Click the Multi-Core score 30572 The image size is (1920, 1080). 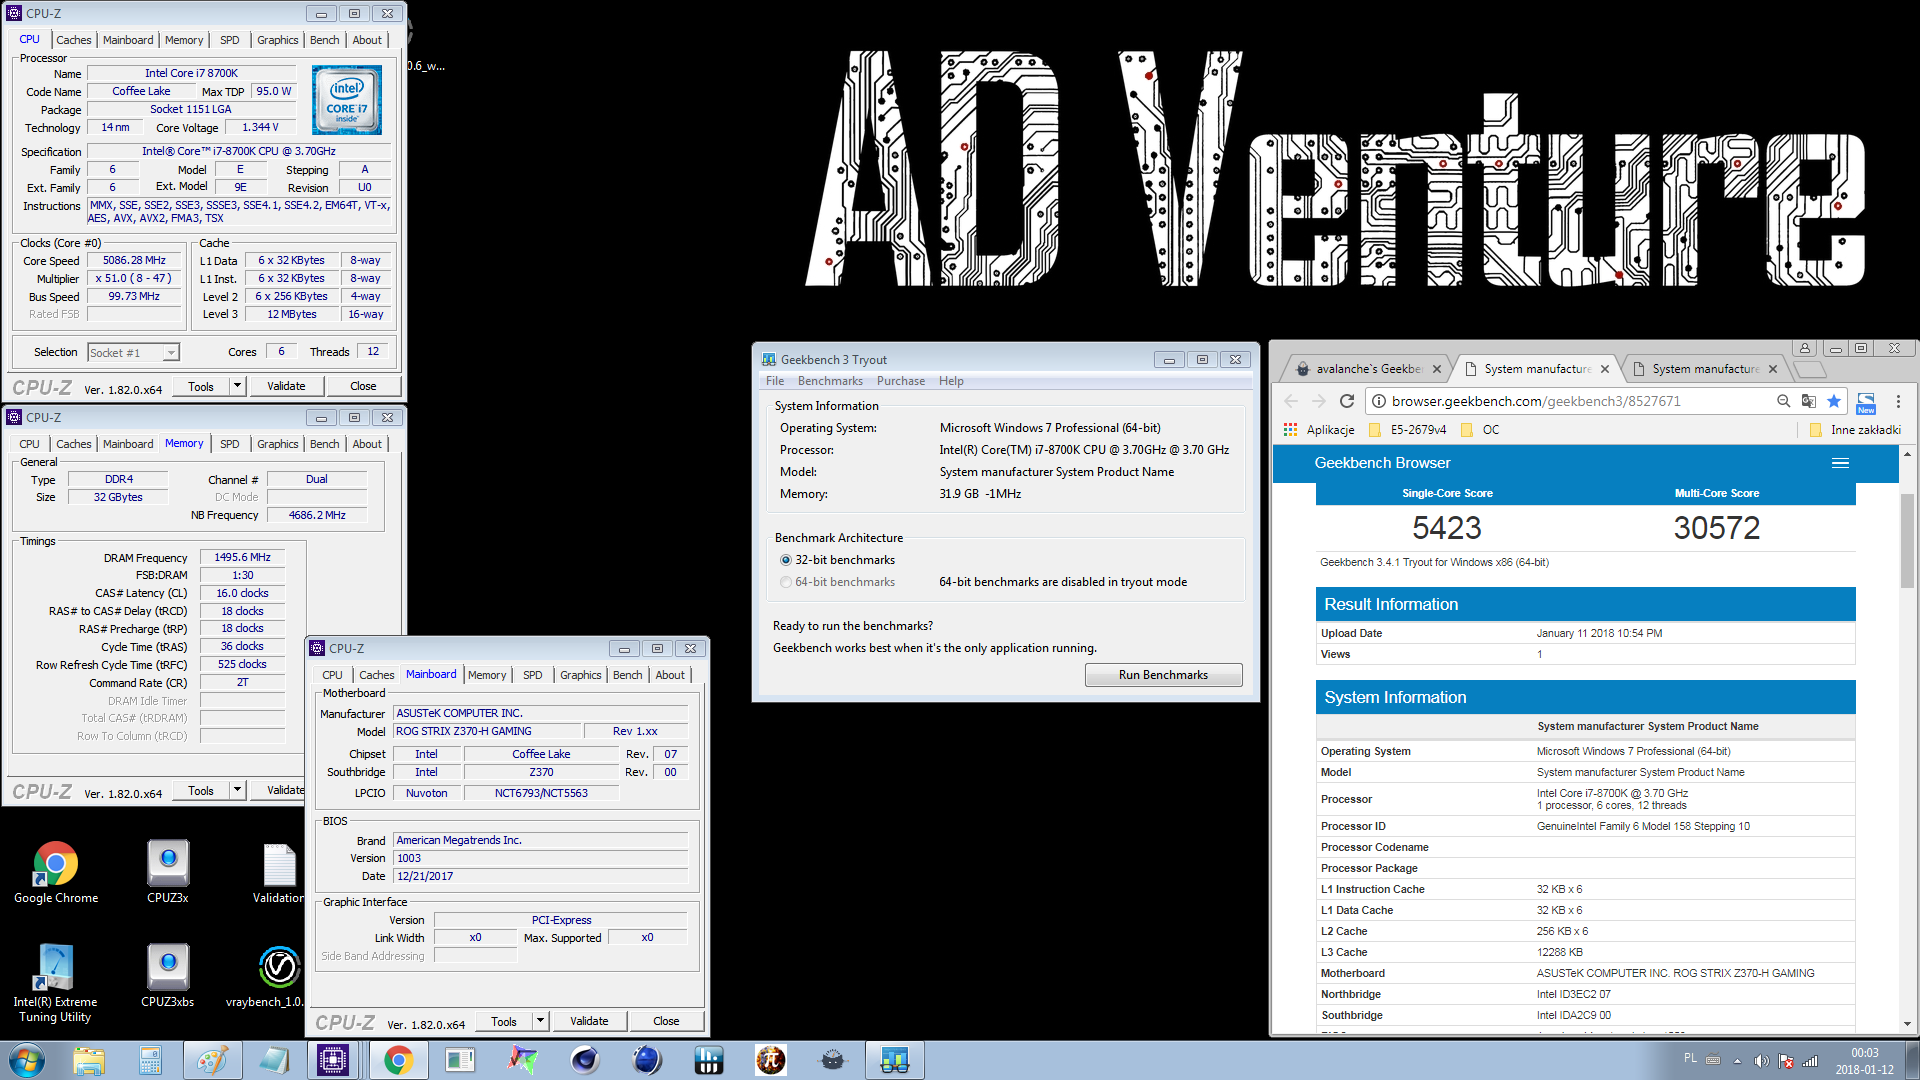[1717, 527]
